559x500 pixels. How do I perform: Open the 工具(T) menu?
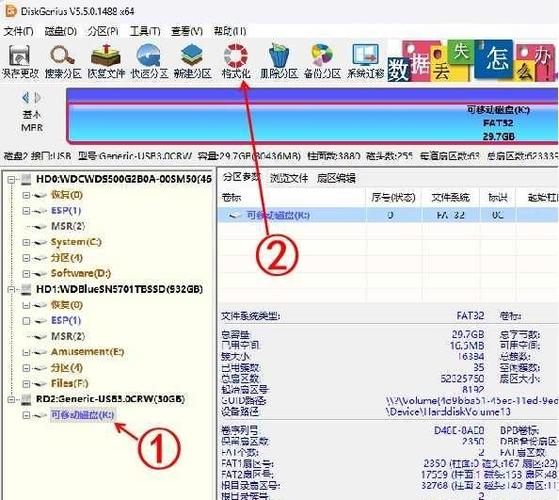click(145, 31)
